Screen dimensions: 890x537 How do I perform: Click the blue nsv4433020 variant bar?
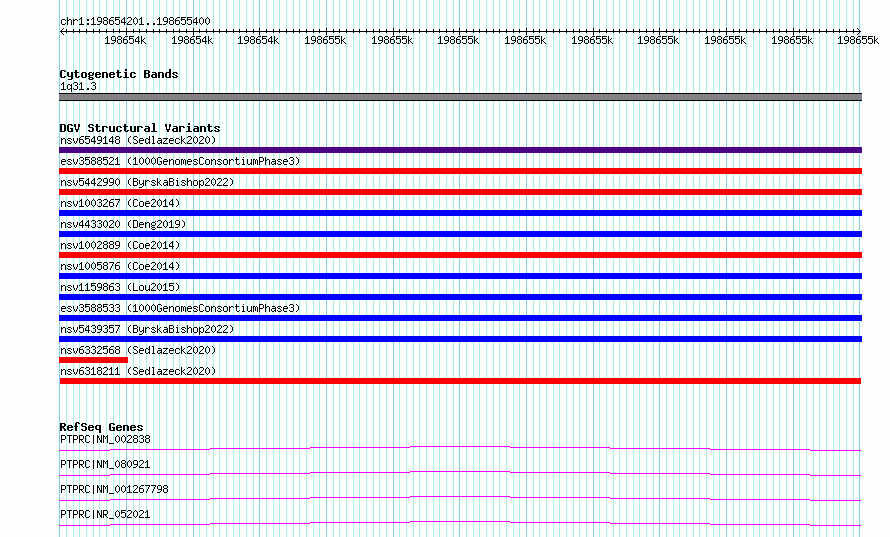[x=460, y=234]
